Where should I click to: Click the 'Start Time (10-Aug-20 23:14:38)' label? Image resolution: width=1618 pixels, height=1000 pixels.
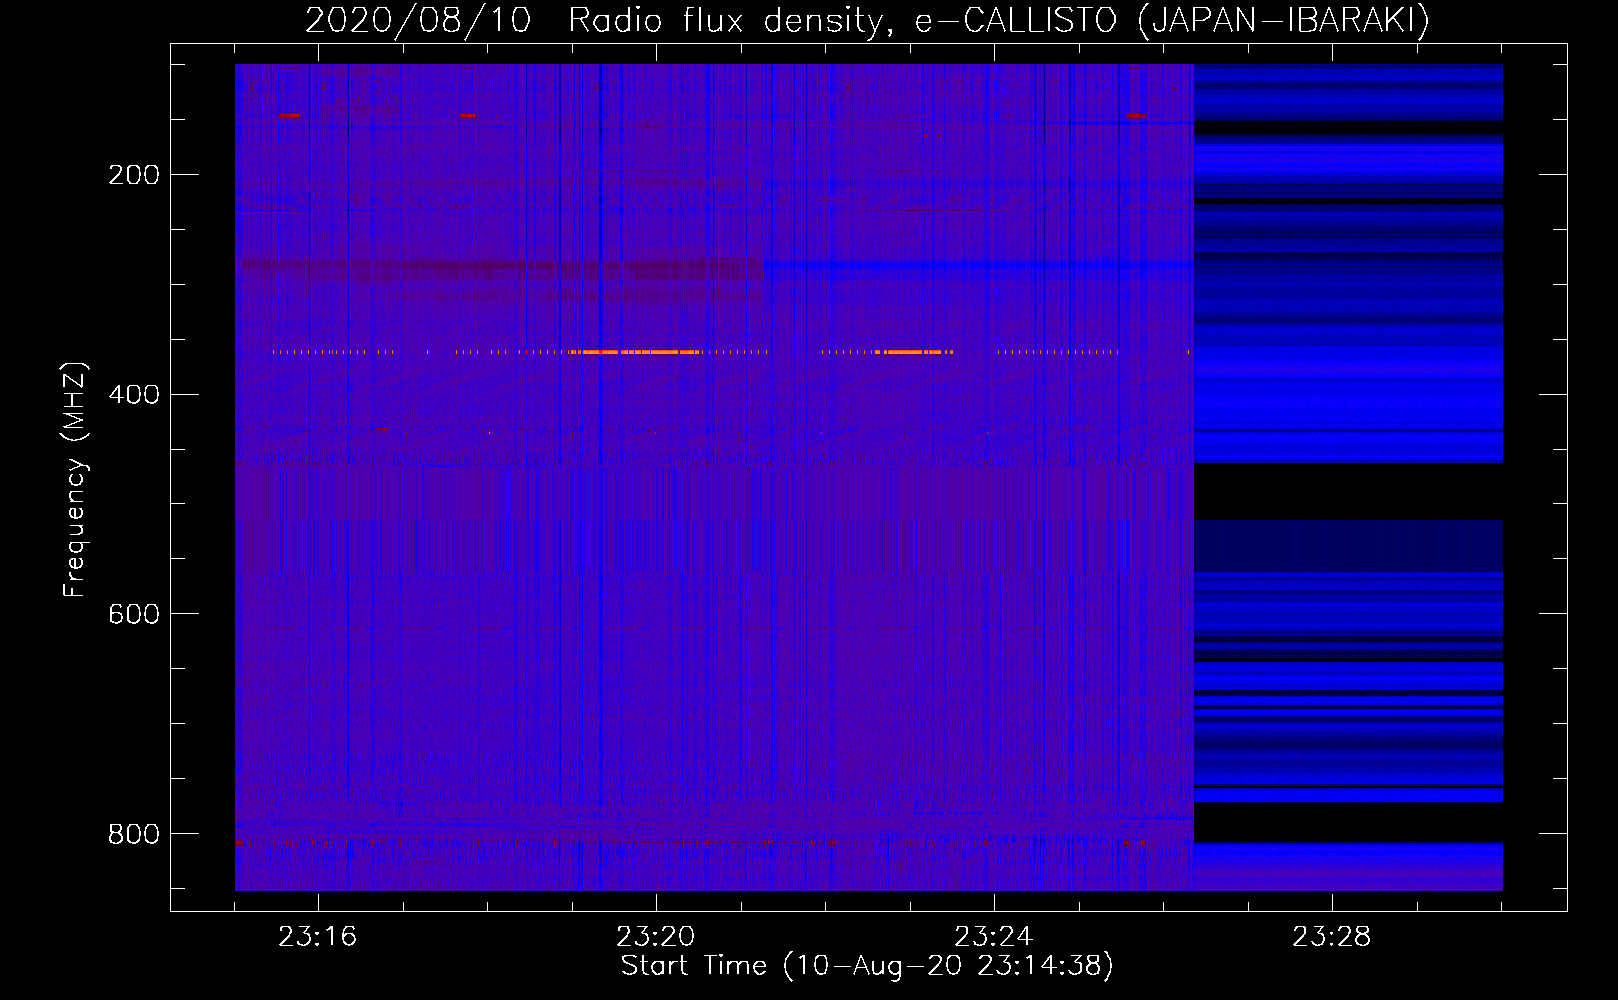[867, 966]
